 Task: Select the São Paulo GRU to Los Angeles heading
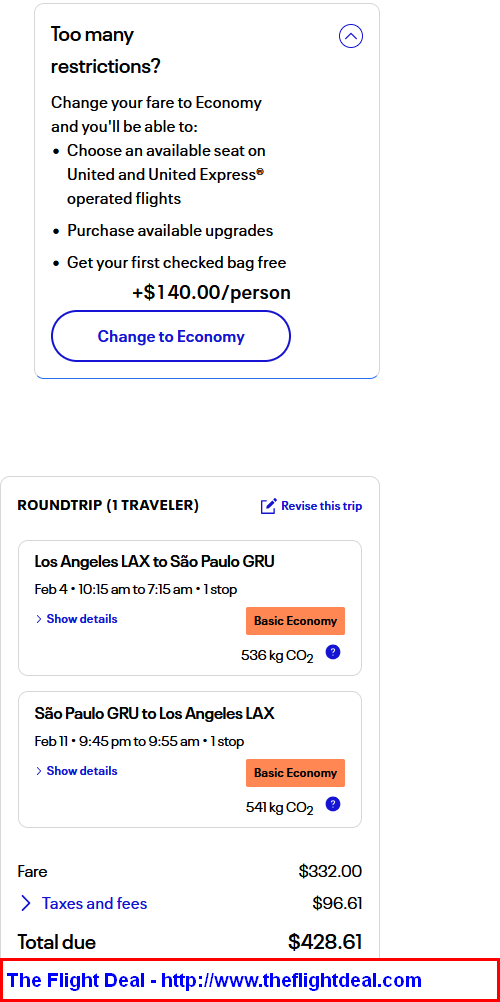(x=154, y=713)
